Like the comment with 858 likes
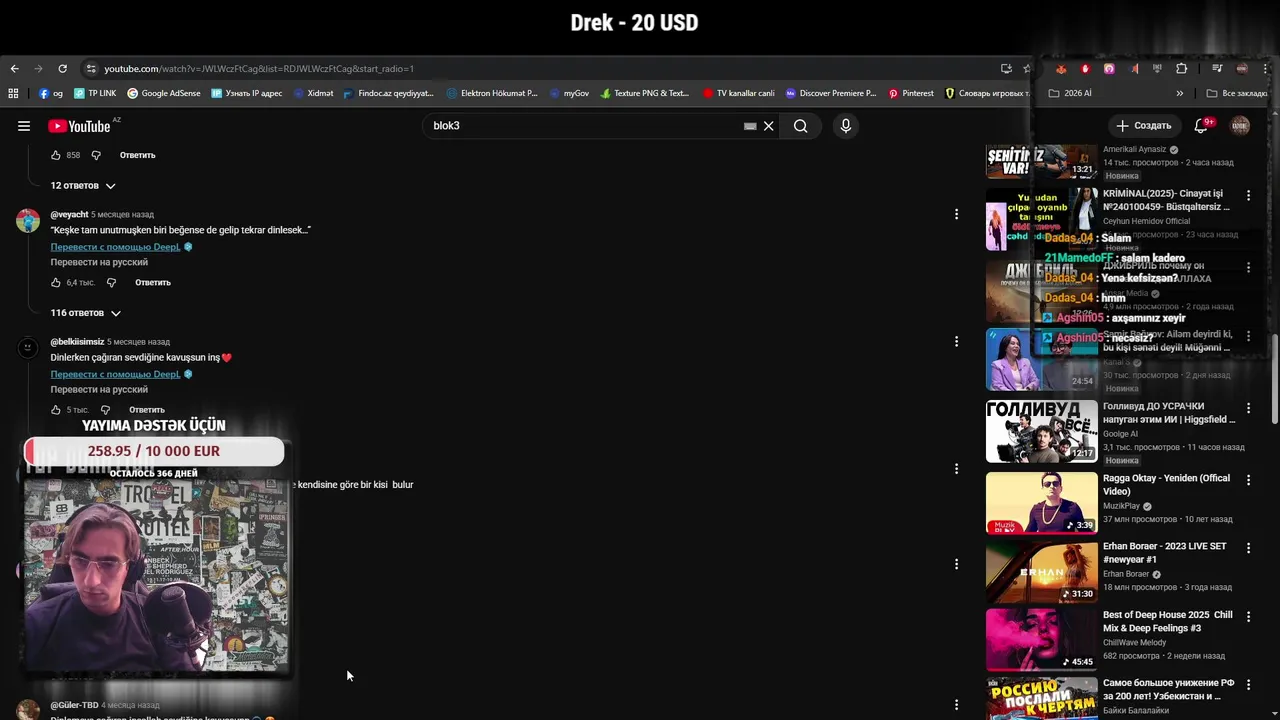The width and height of the screenshot is (1280, 720). tap(56, 155)
